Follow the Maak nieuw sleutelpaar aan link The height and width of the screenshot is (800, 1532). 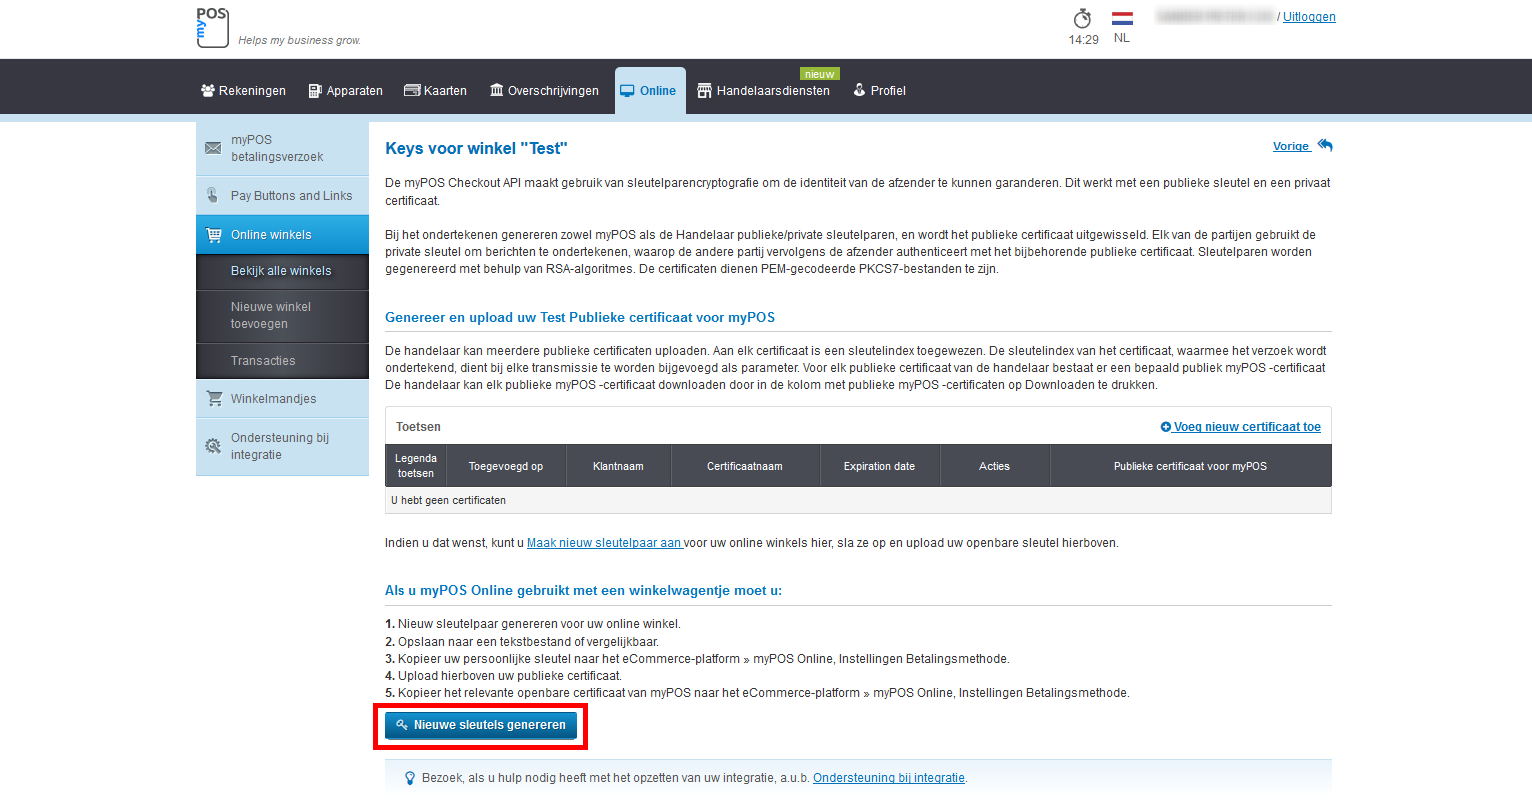604,543
